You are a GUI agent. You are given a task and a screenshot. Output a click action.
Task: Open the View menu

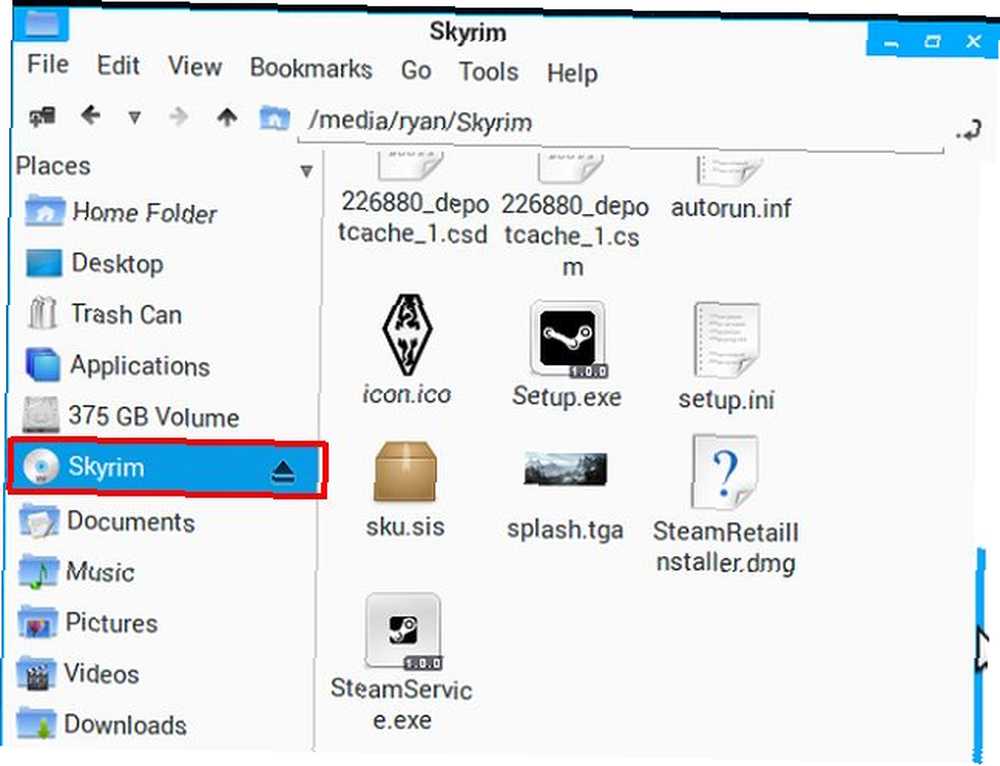coord(195,66)
